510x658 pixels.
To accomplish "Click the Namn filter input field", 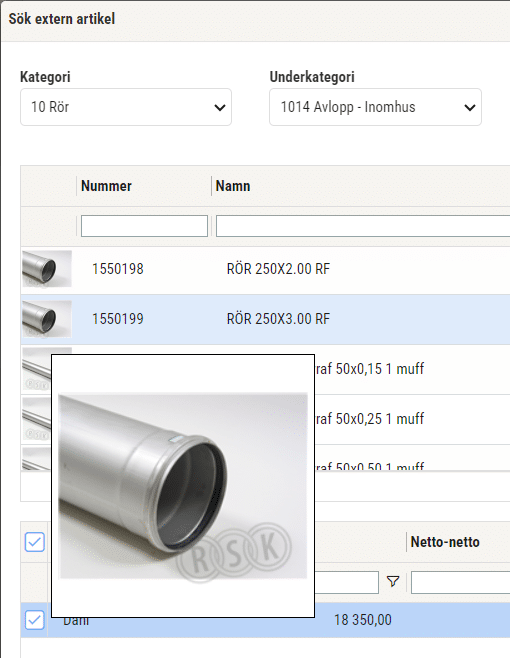I will point(363,226).
